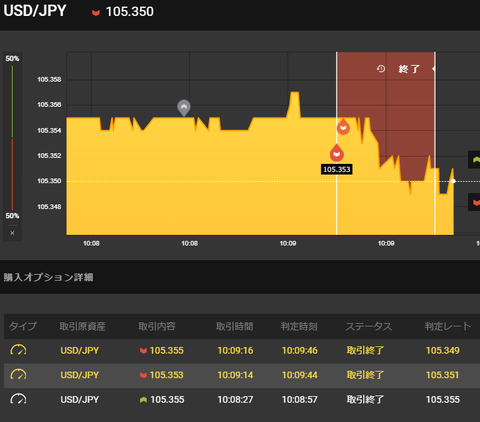Click the 50% trader sentiment gauge bar

(12, 137)
